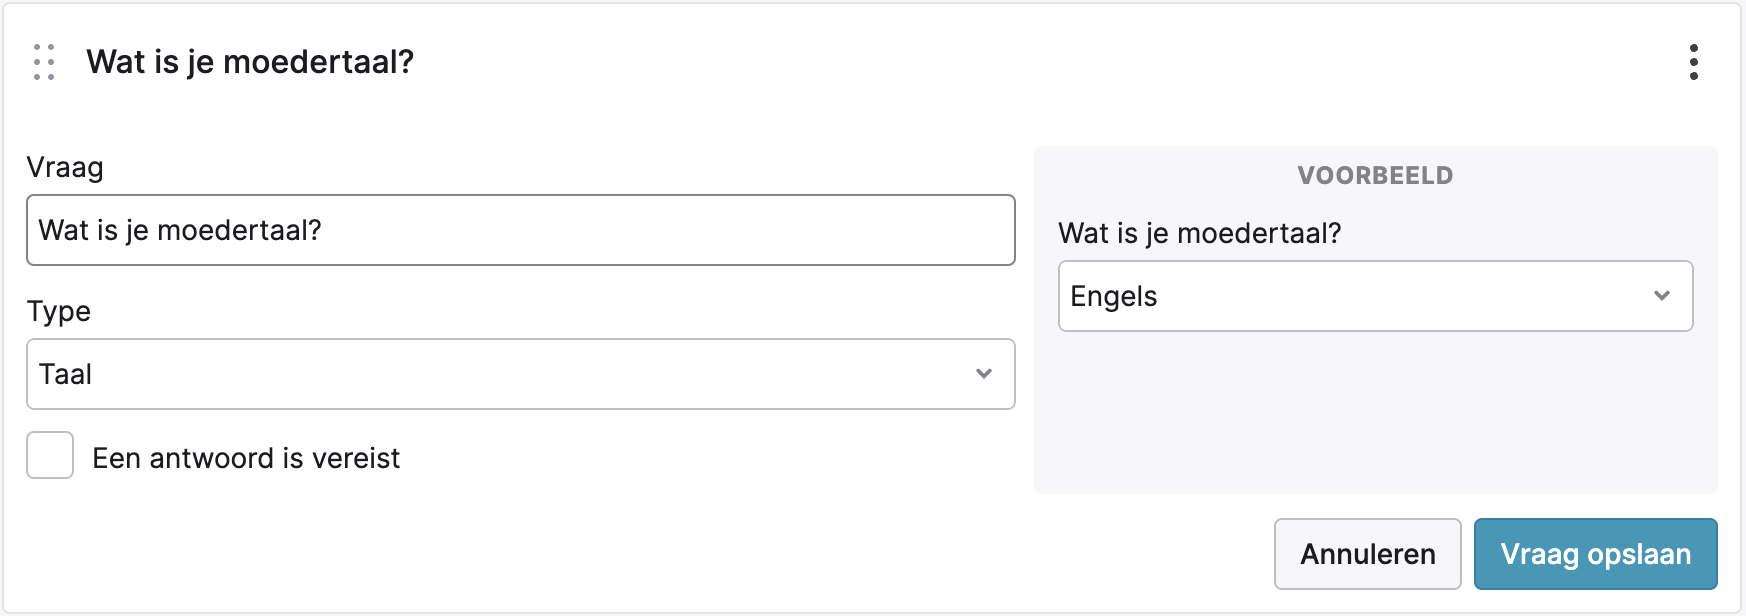Screen dimensions: 1746x616
Task: Grab the drag handle beside the question title
Action: click(x=44, y=62)
